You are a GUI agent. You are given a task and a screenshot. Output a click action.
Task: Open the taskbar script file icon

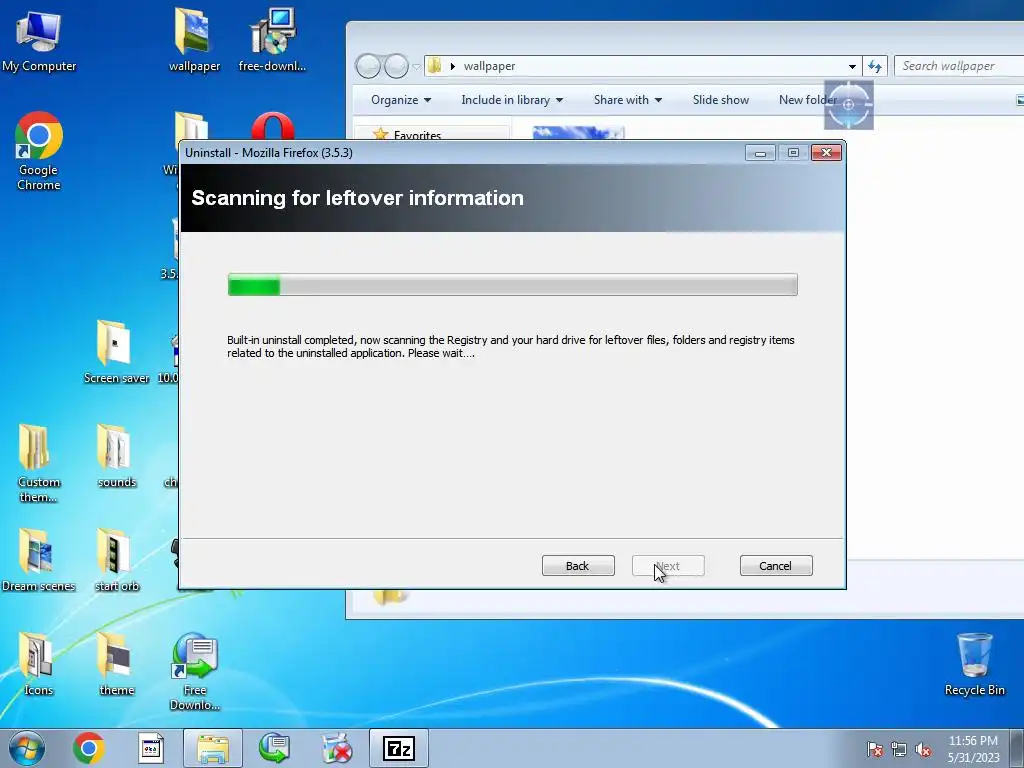(x=151, y=748)
